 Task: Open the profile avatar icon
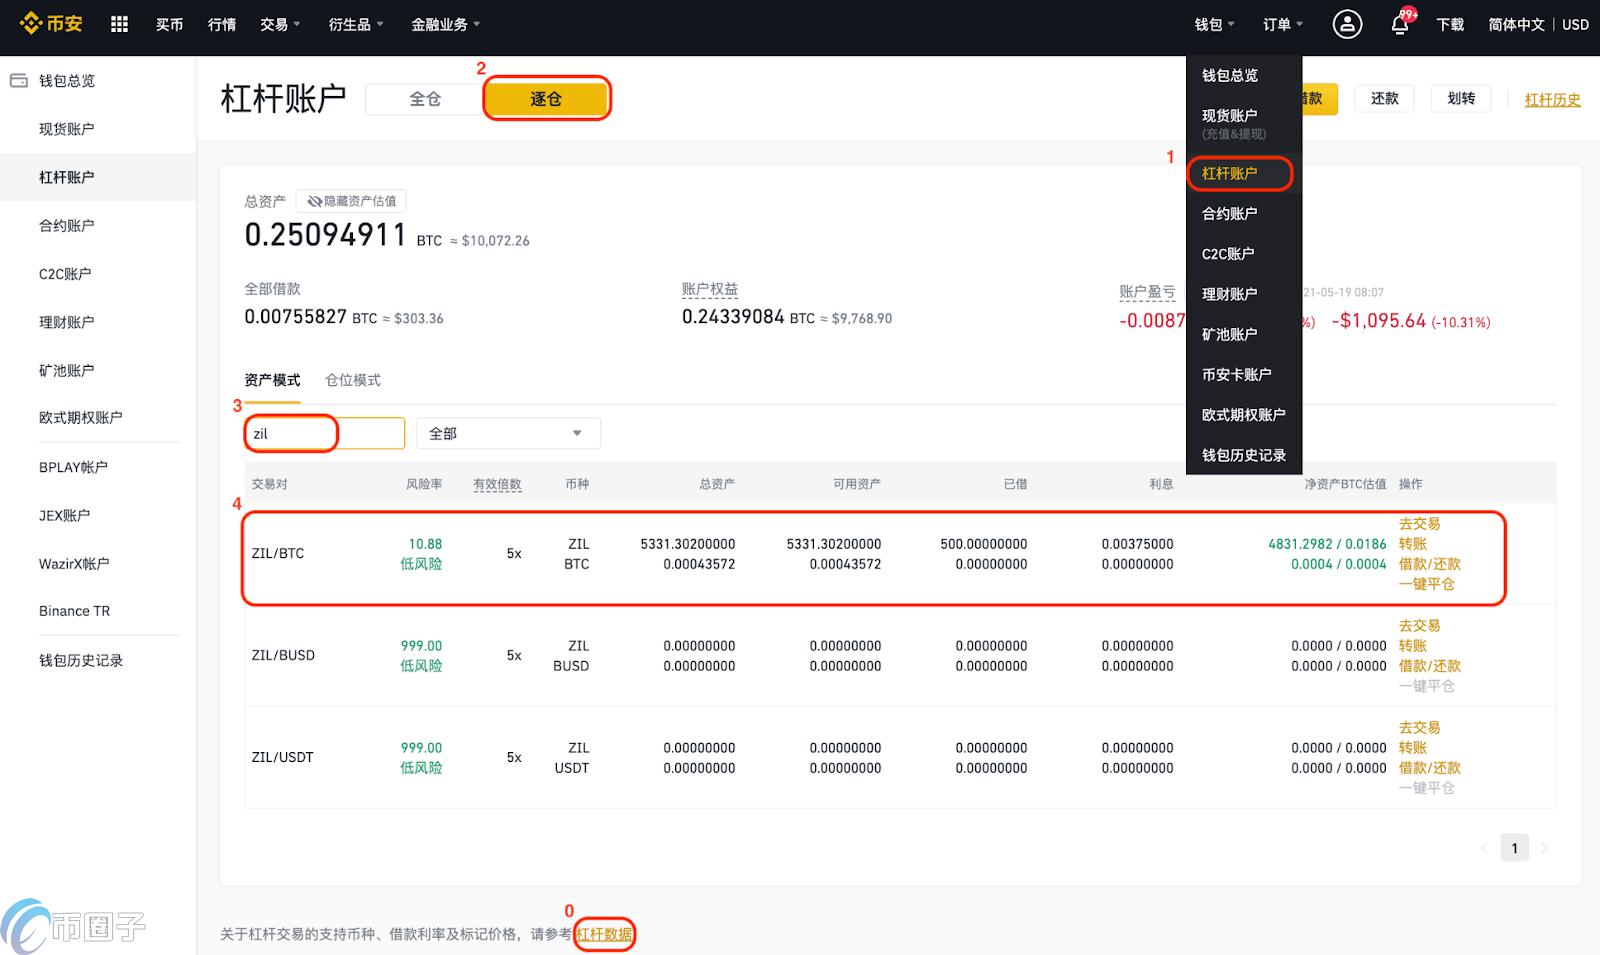point(1347,23)
